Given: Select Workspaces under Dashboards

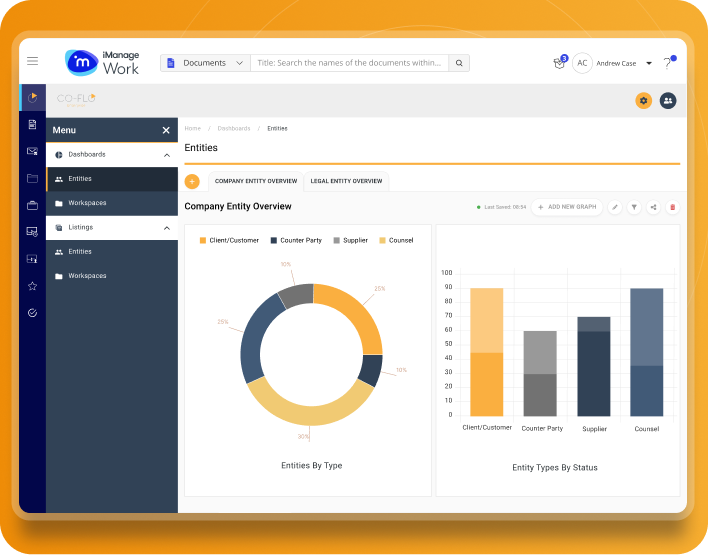Looking at the screenshot, I should point(87,203).
